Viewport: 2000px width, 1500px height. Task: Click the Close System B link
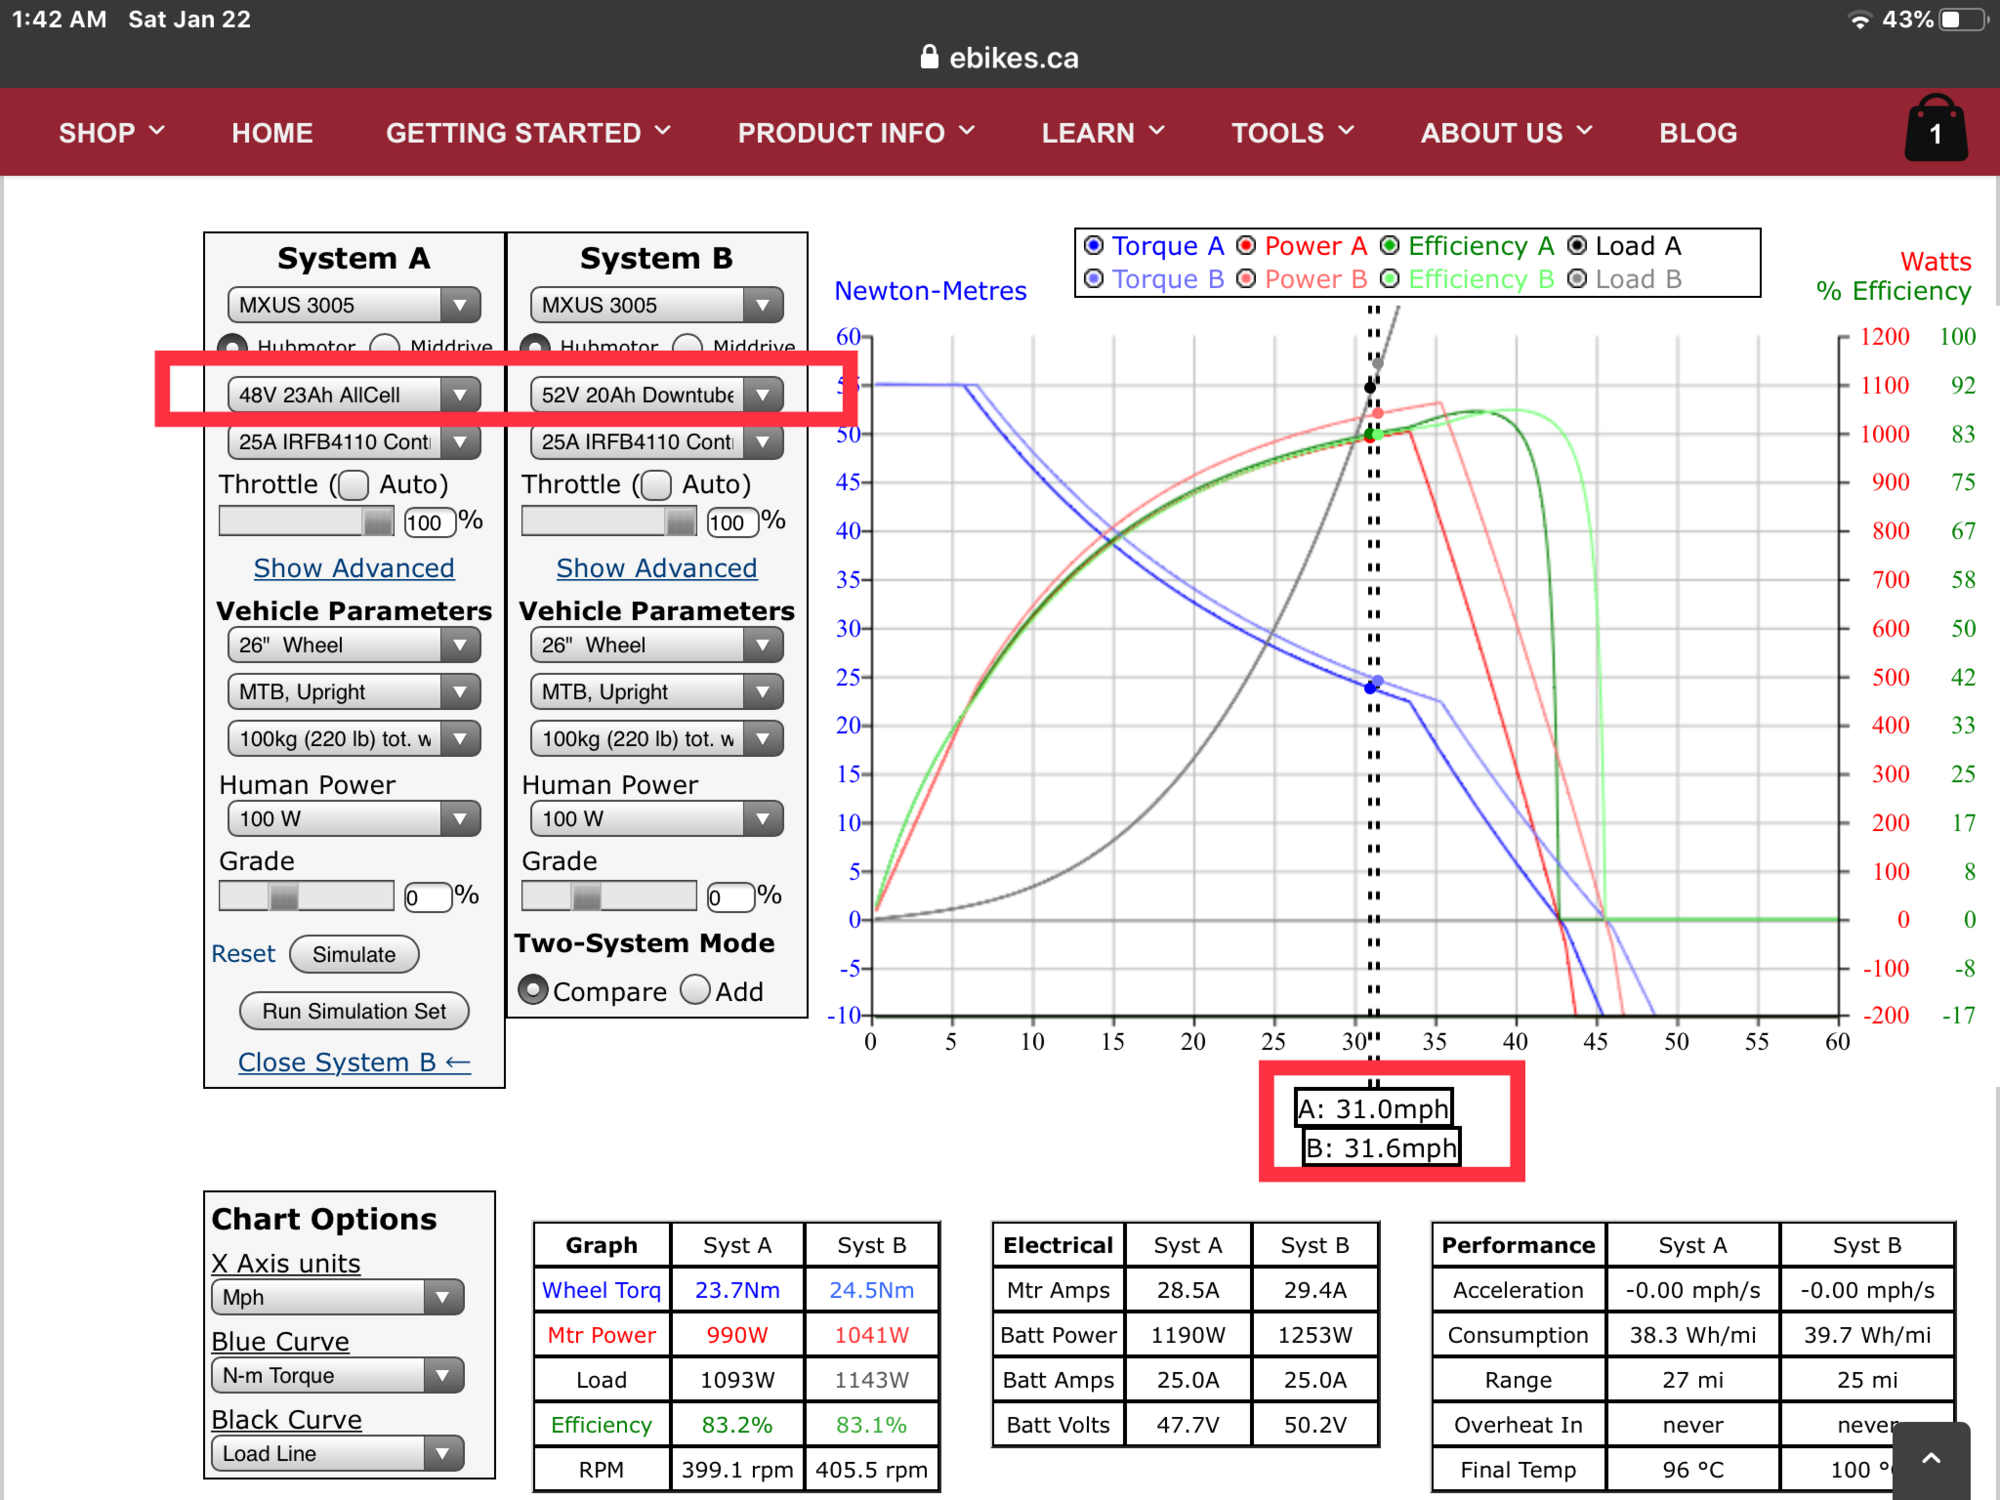(354, 1062)
